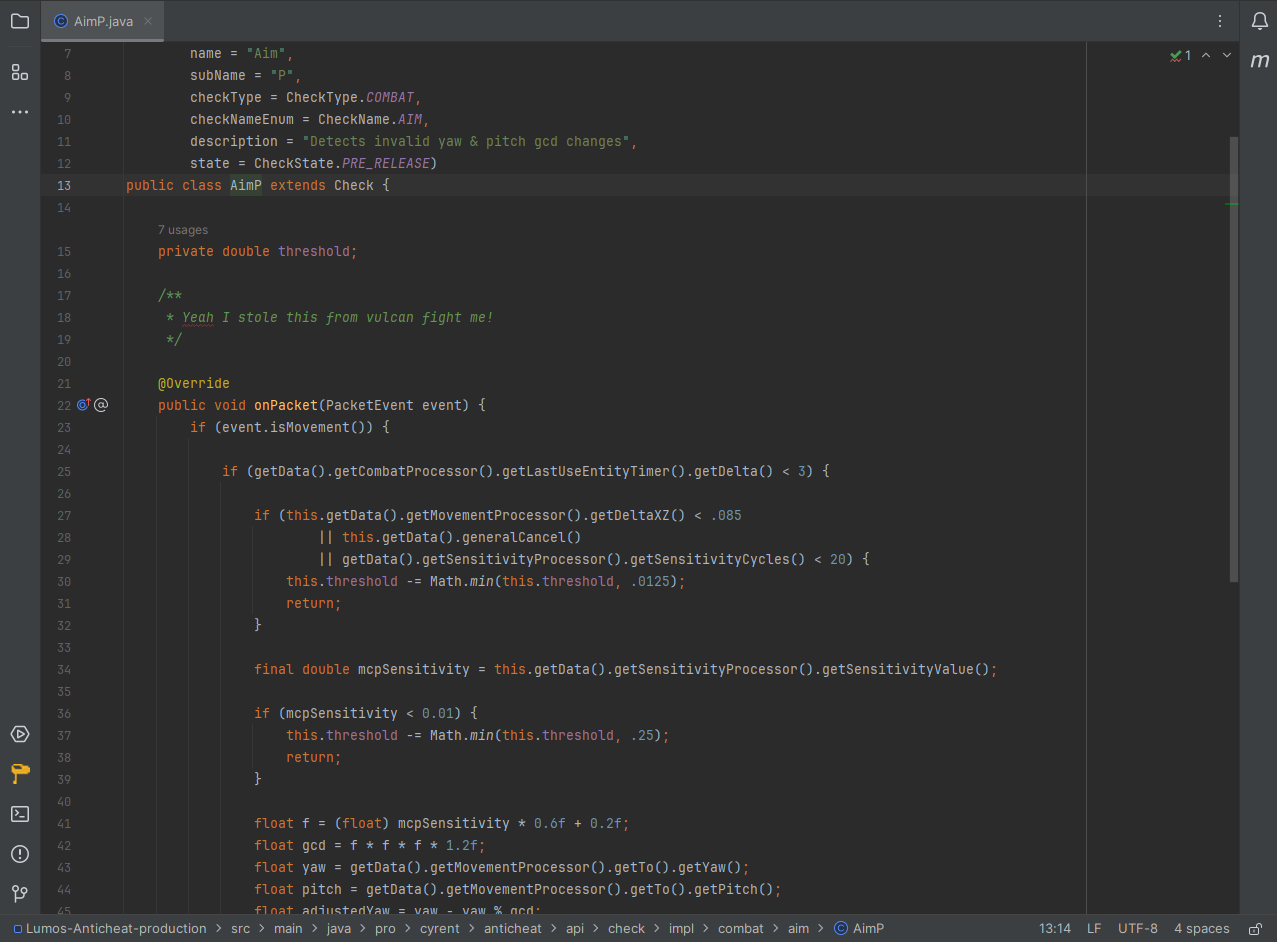
Task: Go to next highlighted problem arrow
Action: (x=1227, y=56)
